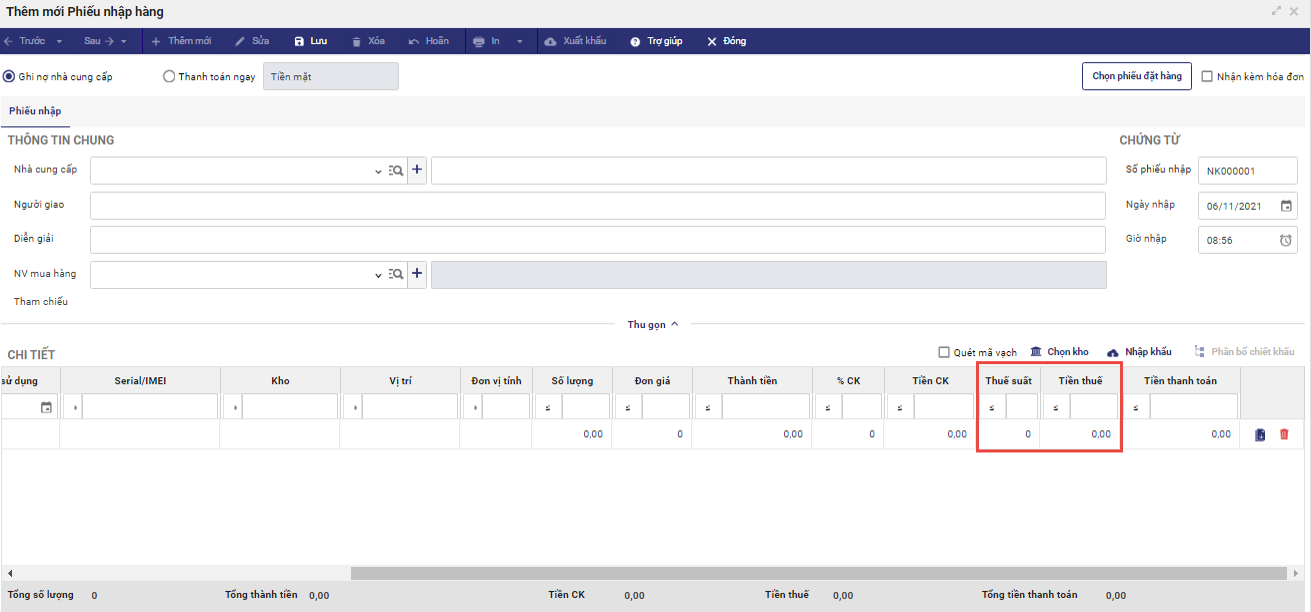Screen dimensions: 1311x612
Task: Open Trợ giúp help
Action: pos(656,41)
